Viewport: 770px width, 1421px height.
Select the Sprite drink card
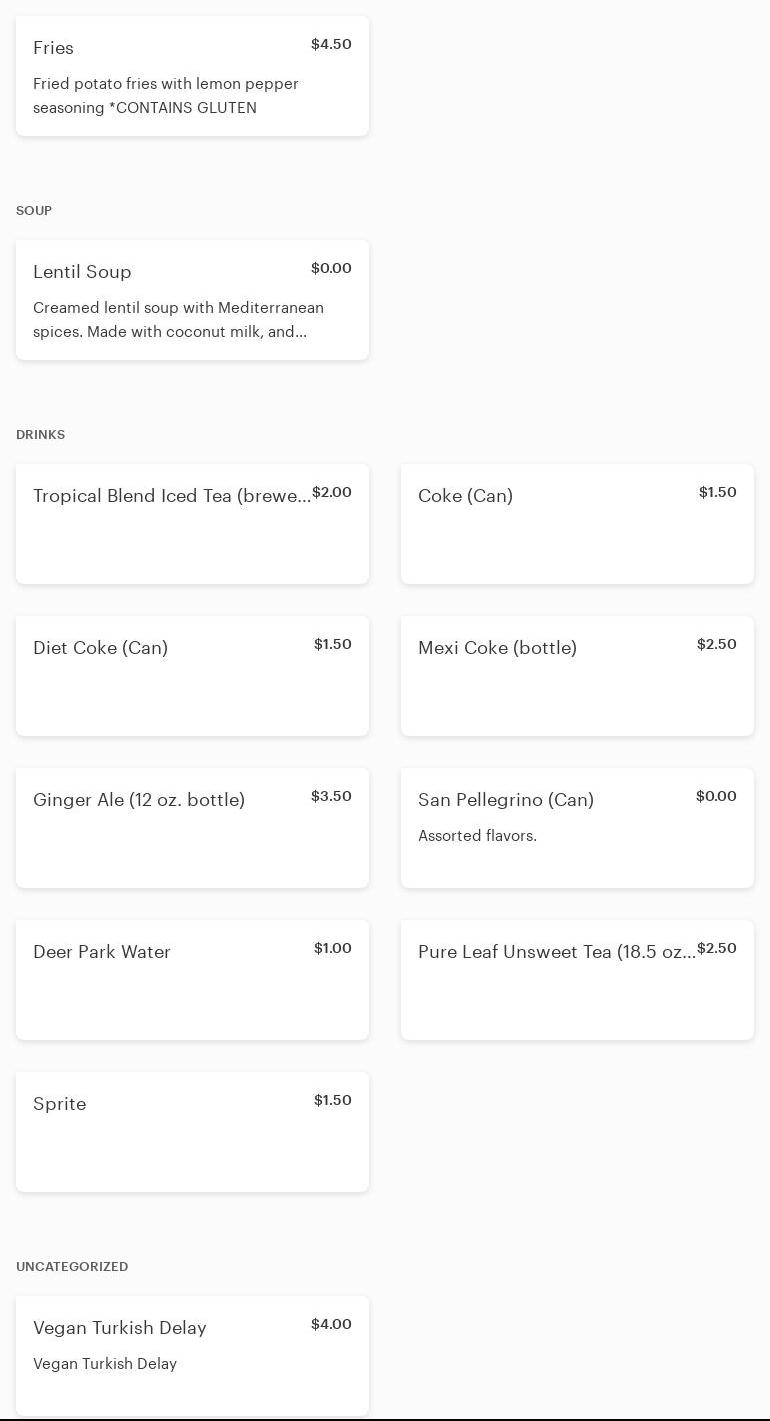192,1132
